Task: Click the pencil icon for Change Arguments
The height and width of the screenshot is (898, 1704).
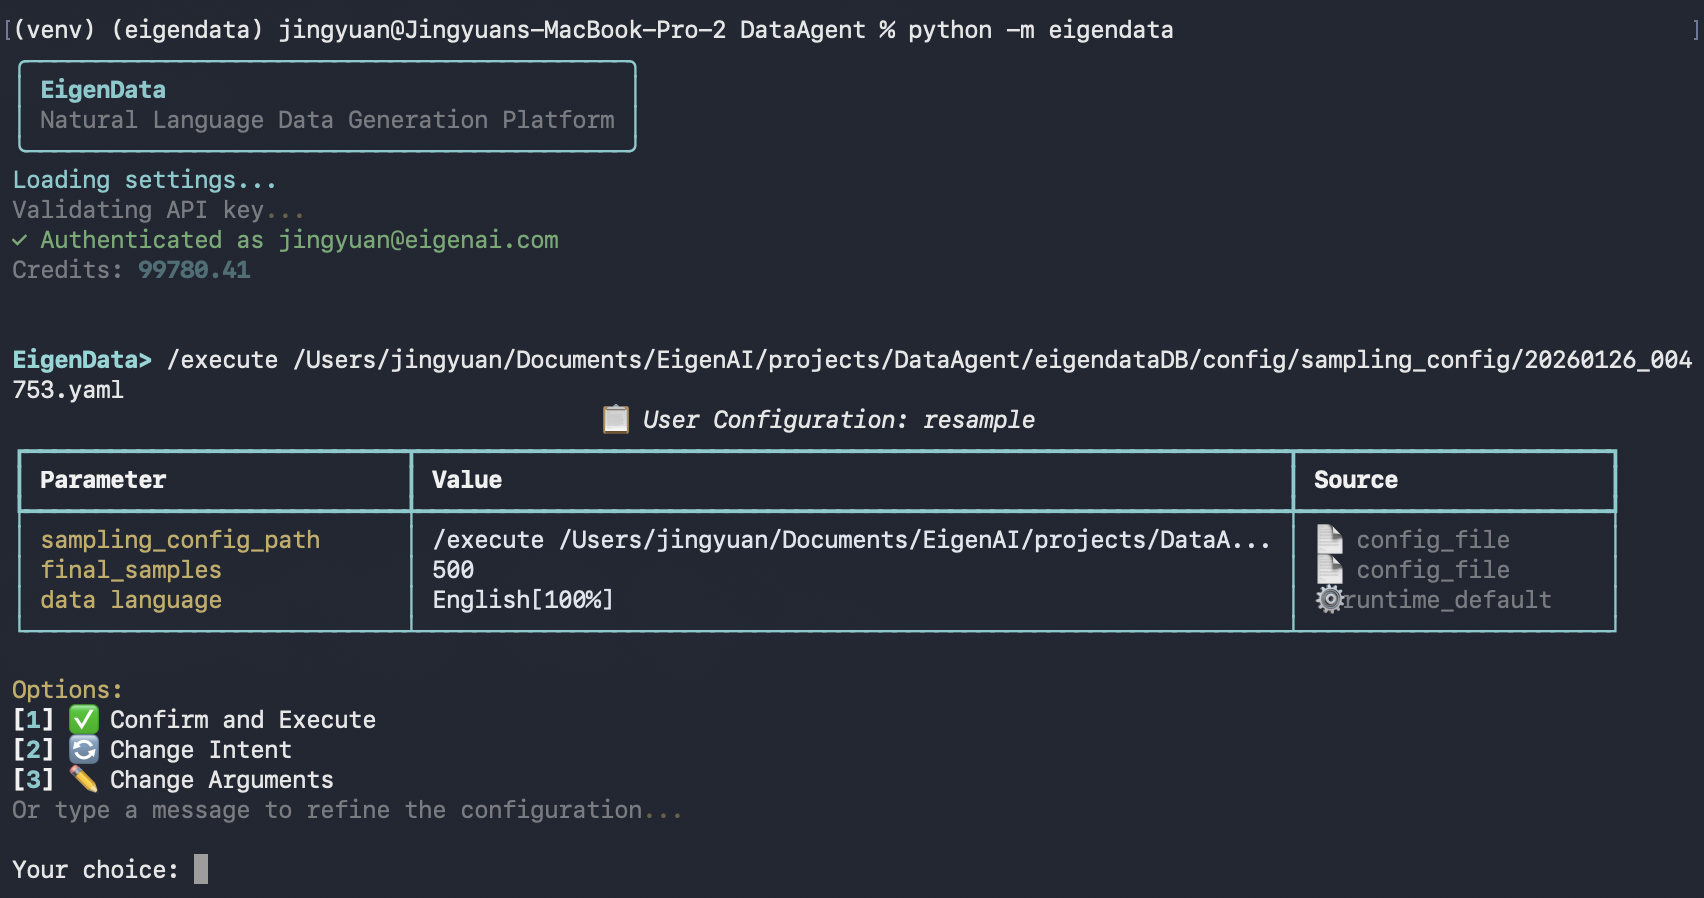Action: point(84,779)
